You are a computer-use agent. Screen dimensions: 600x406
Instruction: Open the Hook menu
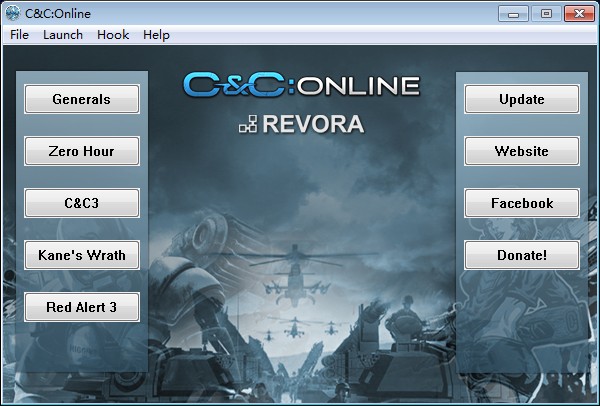[x=113, y=35]
